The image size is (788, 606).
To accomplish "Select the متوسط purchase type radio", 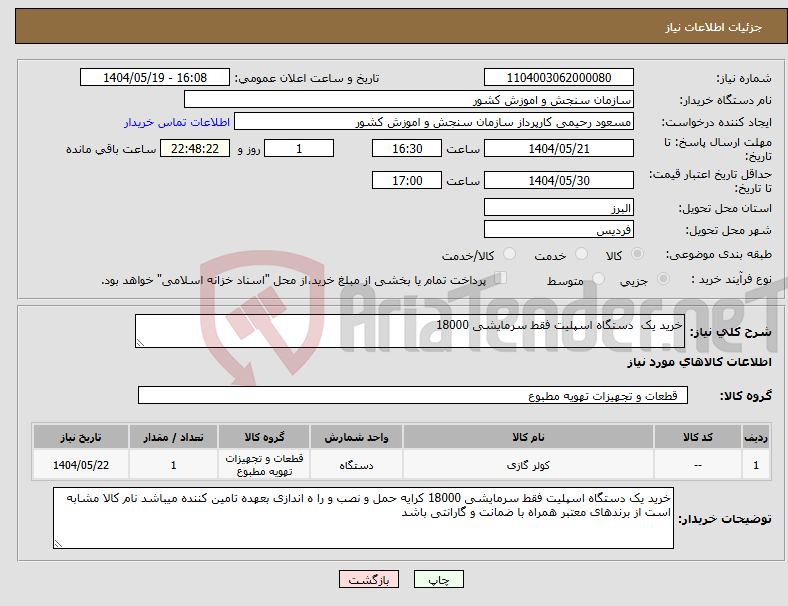I will pyautogui.click(x=598, y=278).
